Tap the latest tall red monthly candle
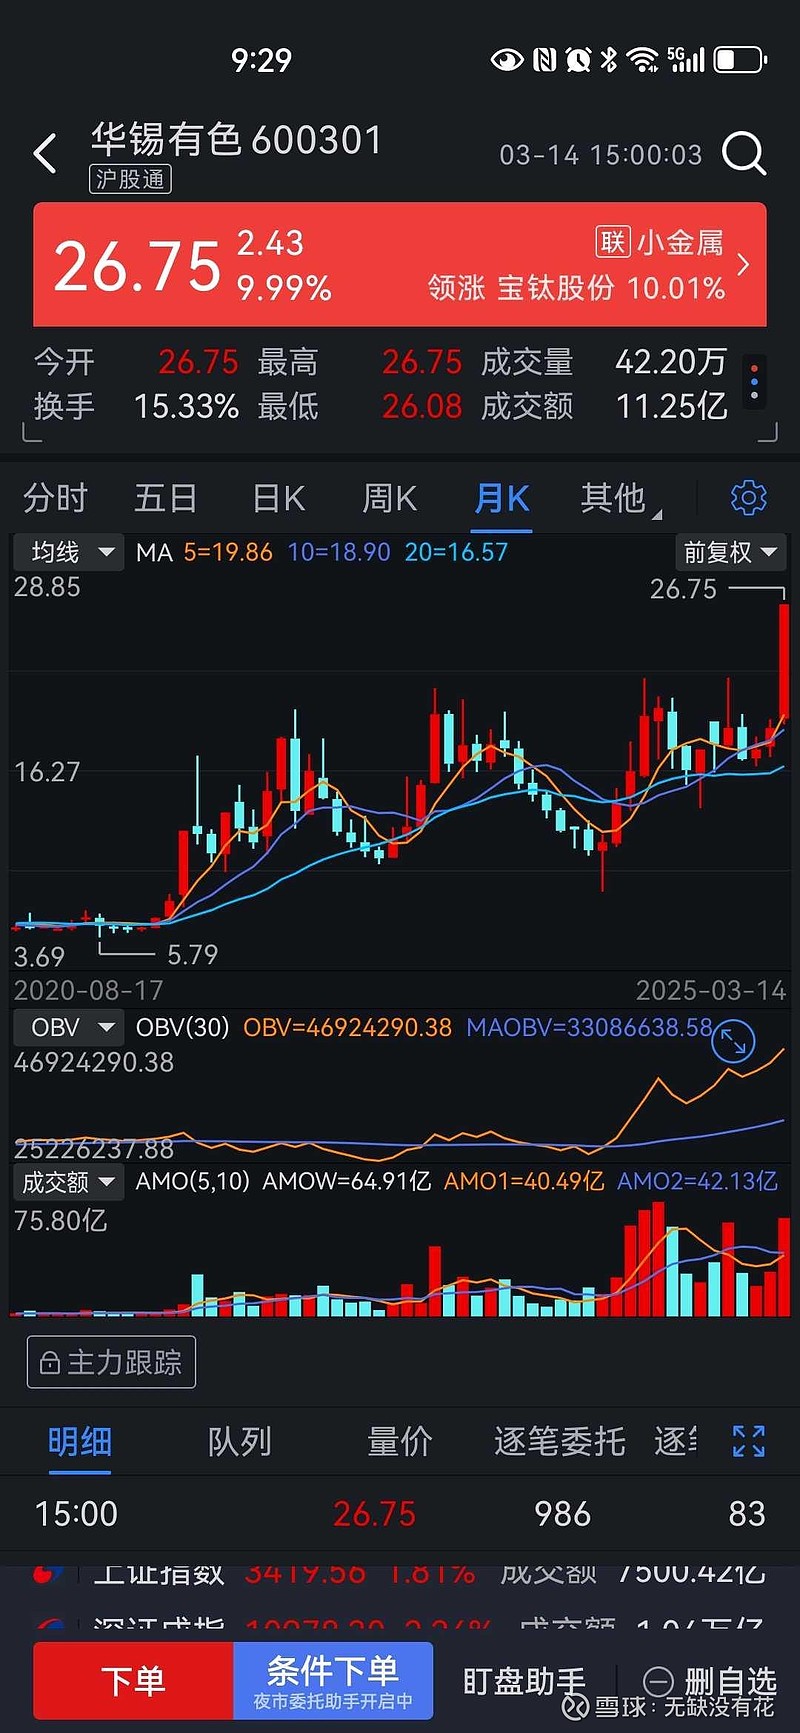Screen dimensions: 800x1733 tap(784, 662)
